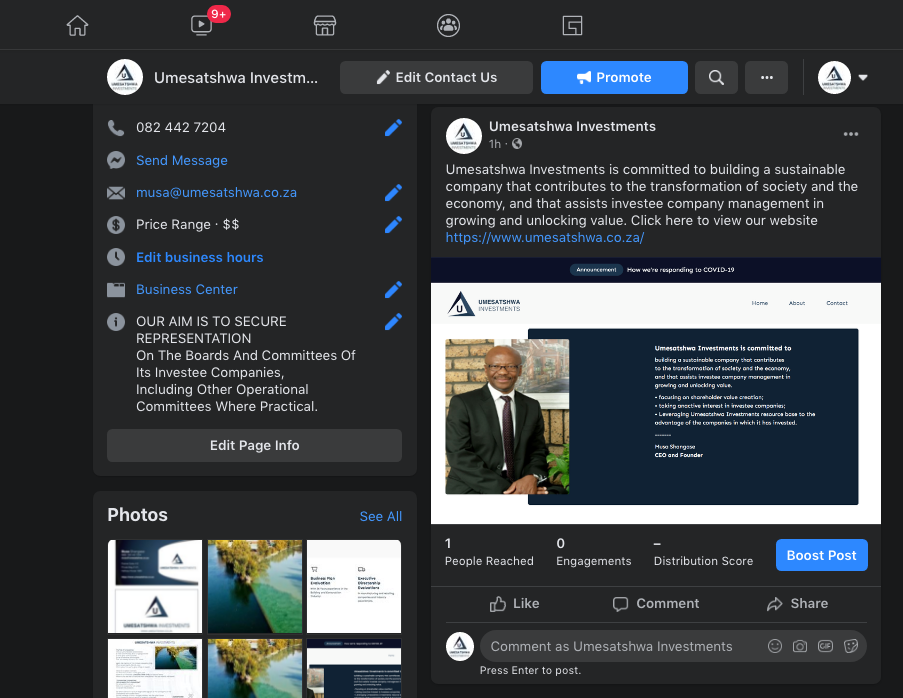Edit phone number 082 442 7204 pencil
Viewport: 903px width, 698px height.
click(x=393, y=128)
